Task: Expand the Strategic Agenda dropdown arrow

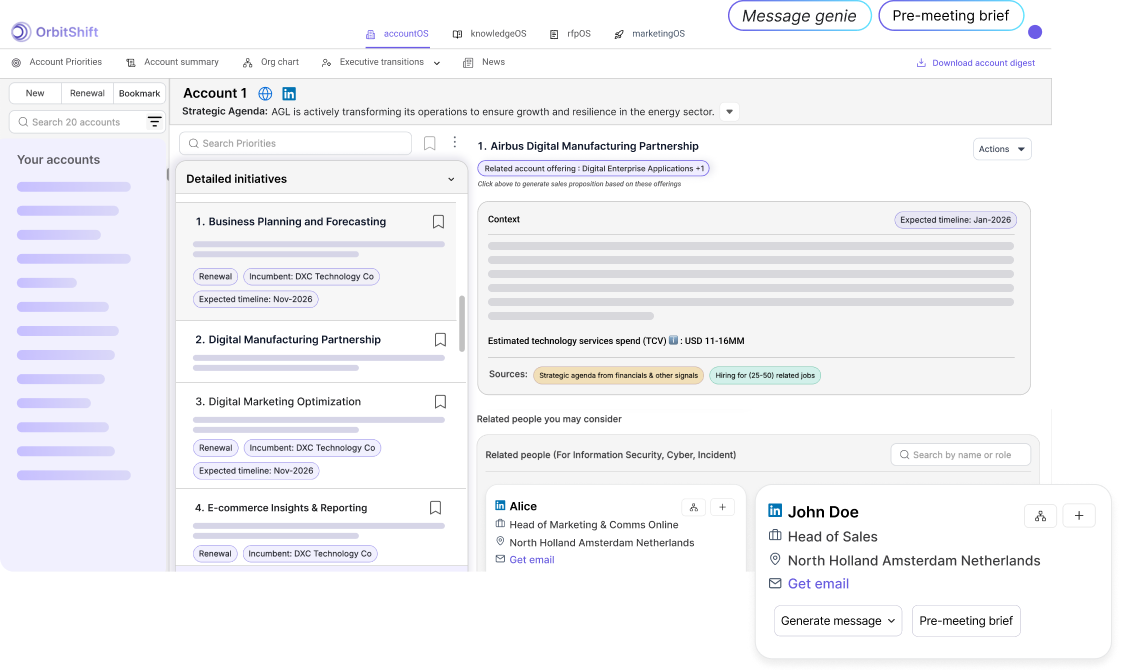Action: tap(729, 112)
